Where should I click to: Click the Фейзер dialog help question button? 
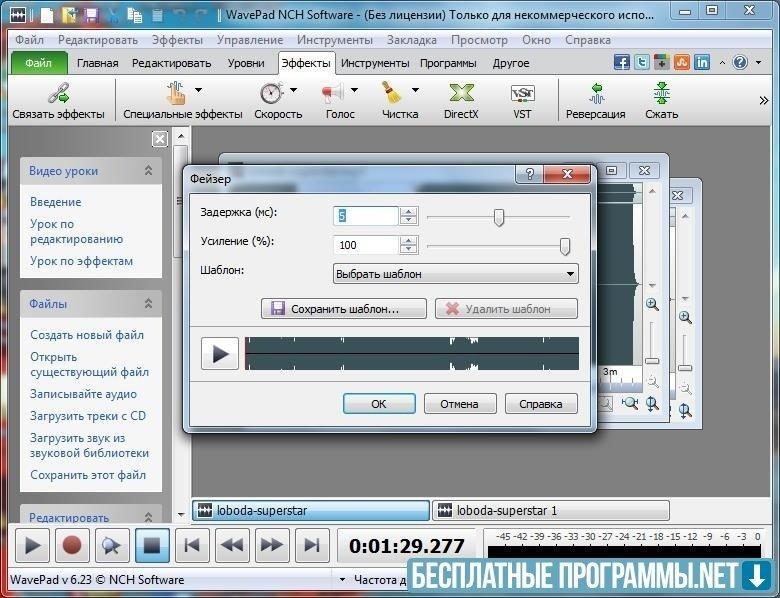530,174
